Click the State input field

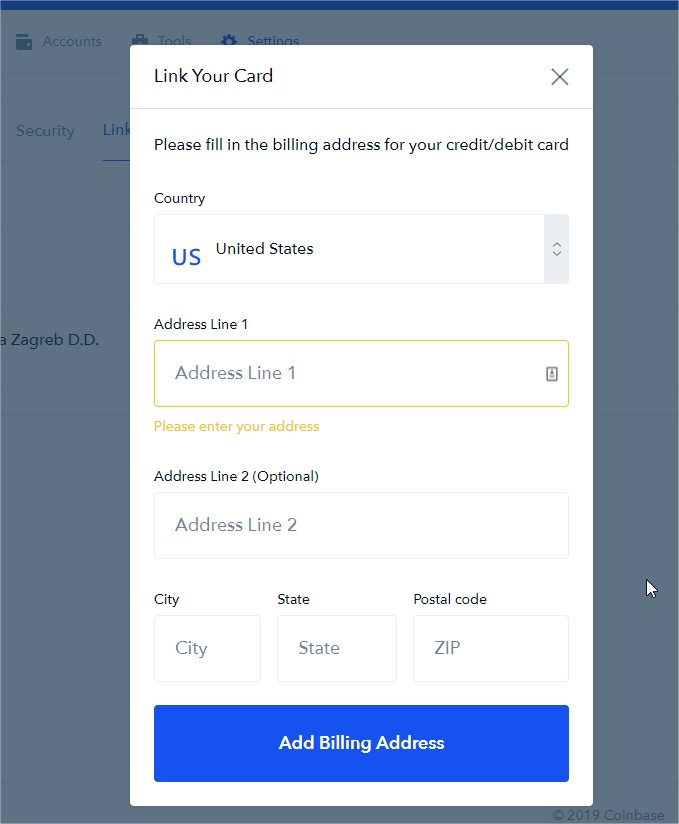337,648
